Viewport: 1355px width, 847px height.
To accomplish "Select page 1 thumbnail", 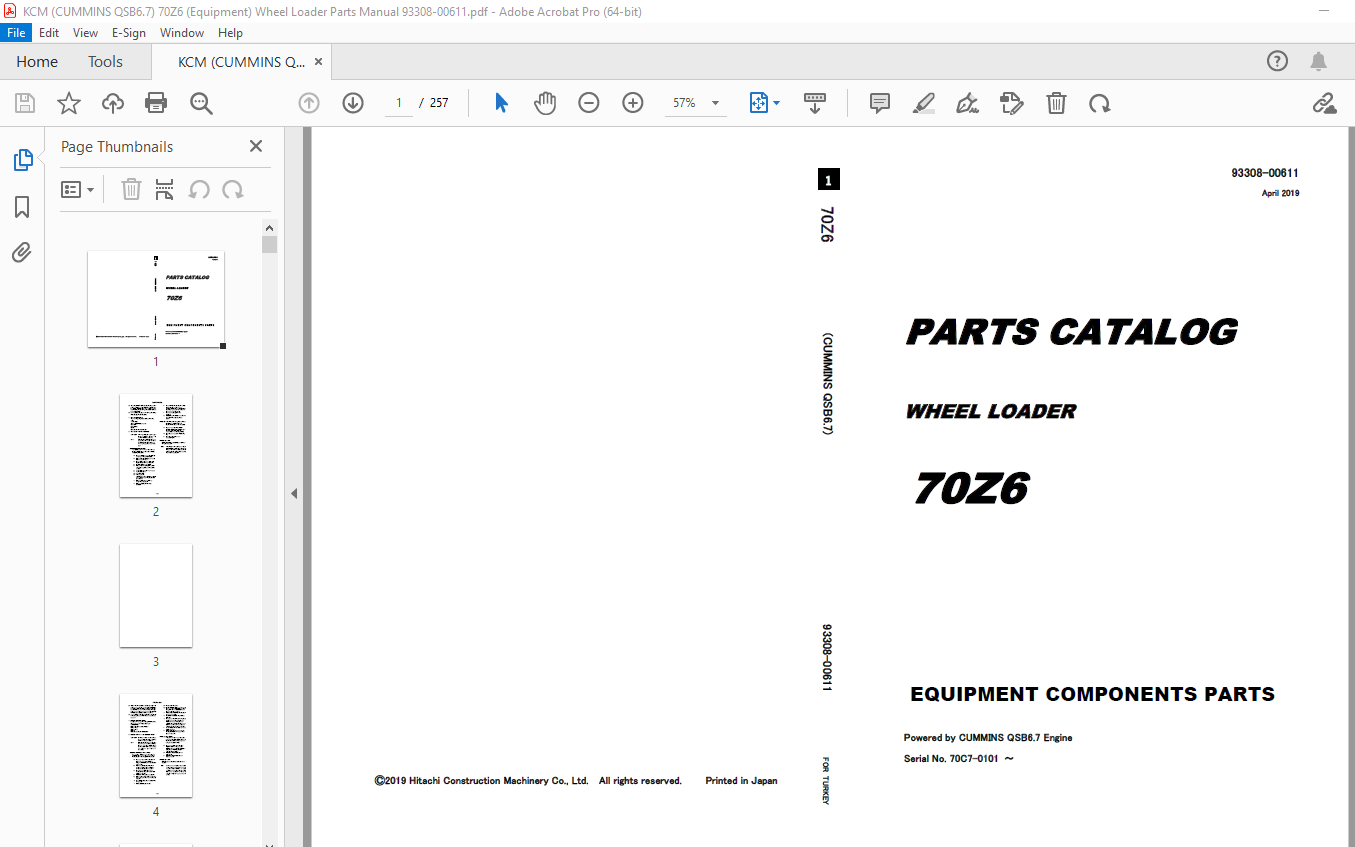I will pos(156,299).
